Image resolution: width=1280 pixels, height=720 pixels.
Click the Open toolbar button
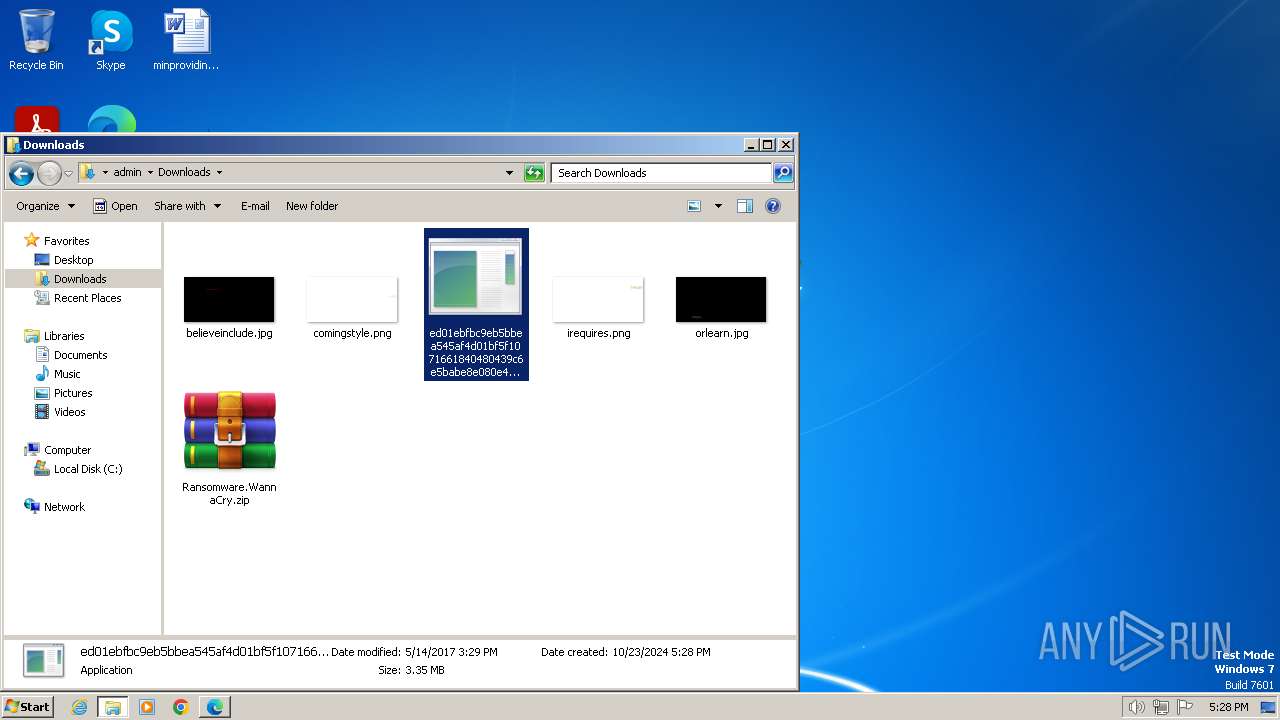pyautogui.click(x=115, y=206)
